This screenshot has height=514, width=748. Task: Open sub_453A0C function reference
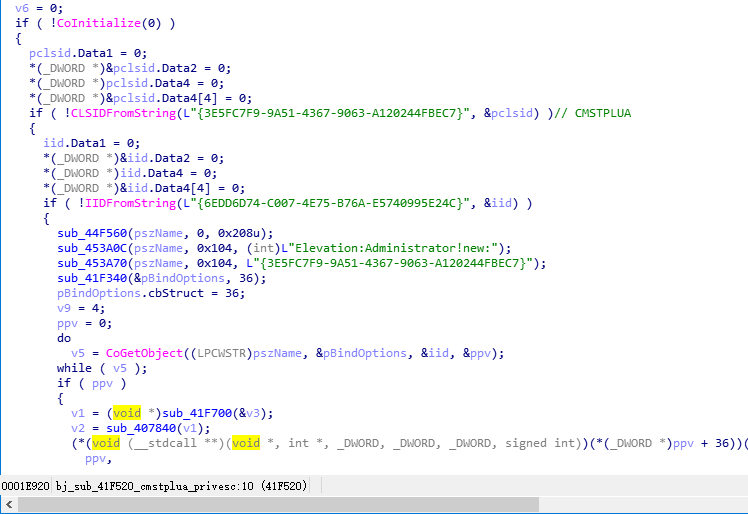pos(92,248)
